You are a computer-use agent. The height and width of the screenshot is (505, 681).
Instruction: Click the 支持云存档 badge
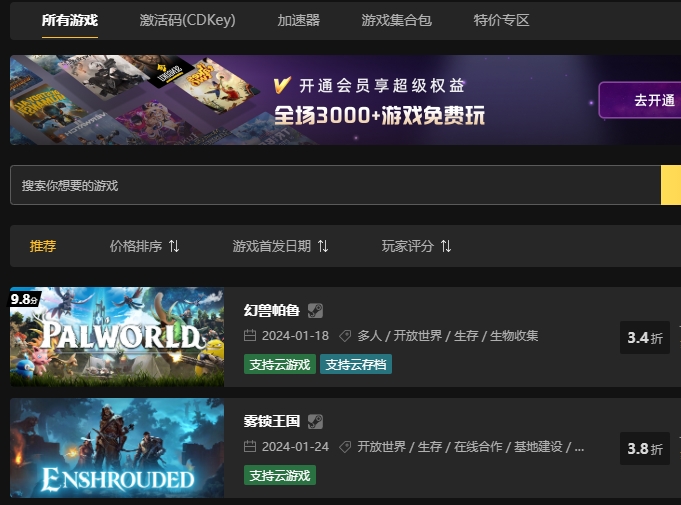356,364
